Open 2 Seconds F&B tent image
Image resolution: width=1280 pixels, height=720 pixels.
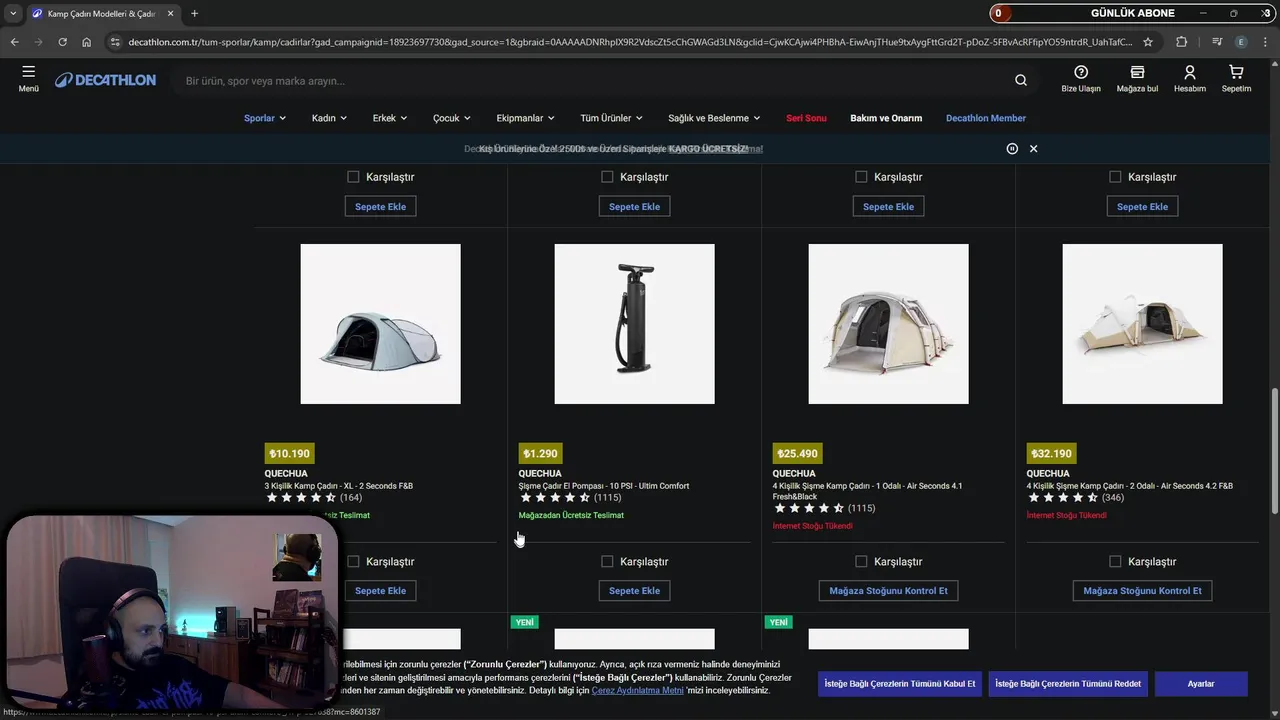381,324
